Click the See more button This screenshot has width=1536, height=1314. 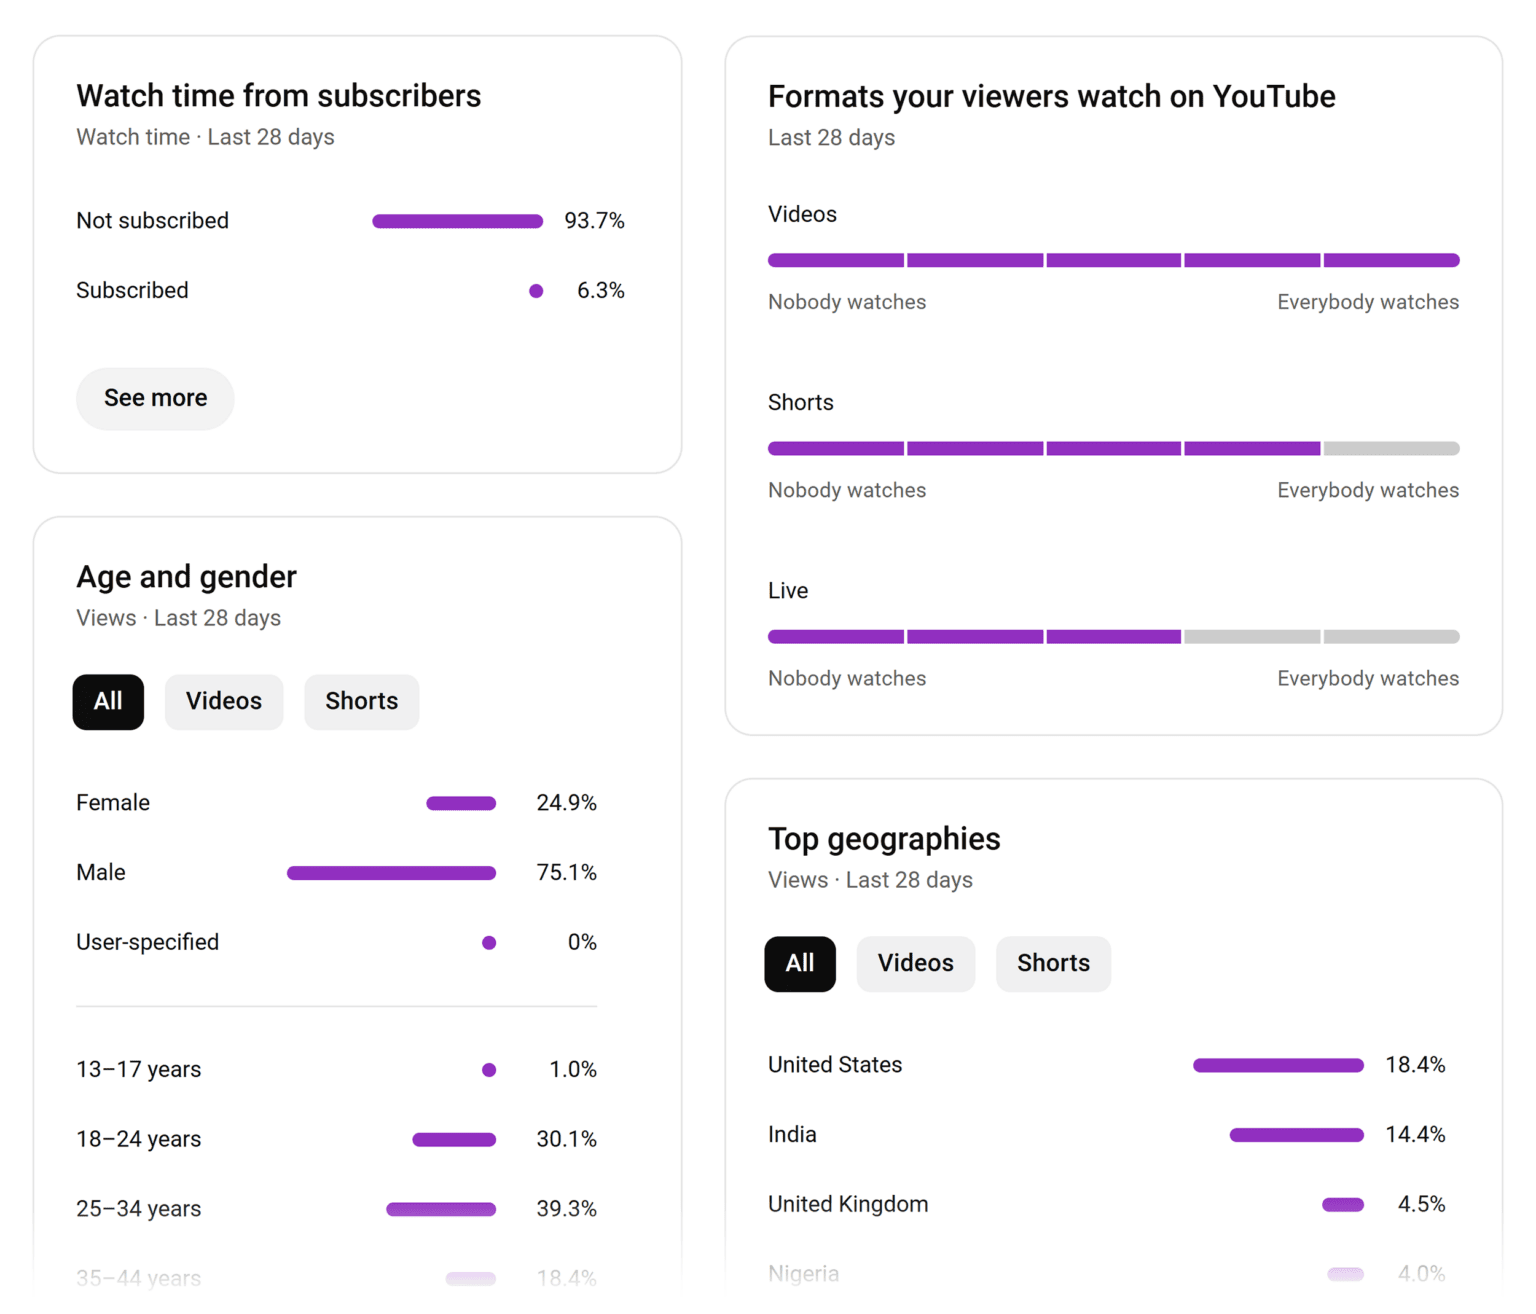(x=155, y=398)
